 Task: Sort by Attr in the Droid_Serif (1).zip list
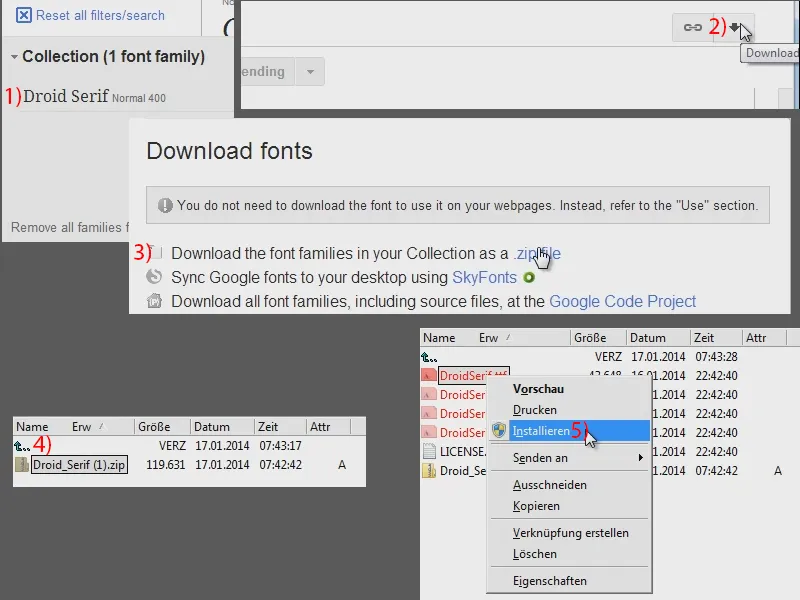pos(320,427)
